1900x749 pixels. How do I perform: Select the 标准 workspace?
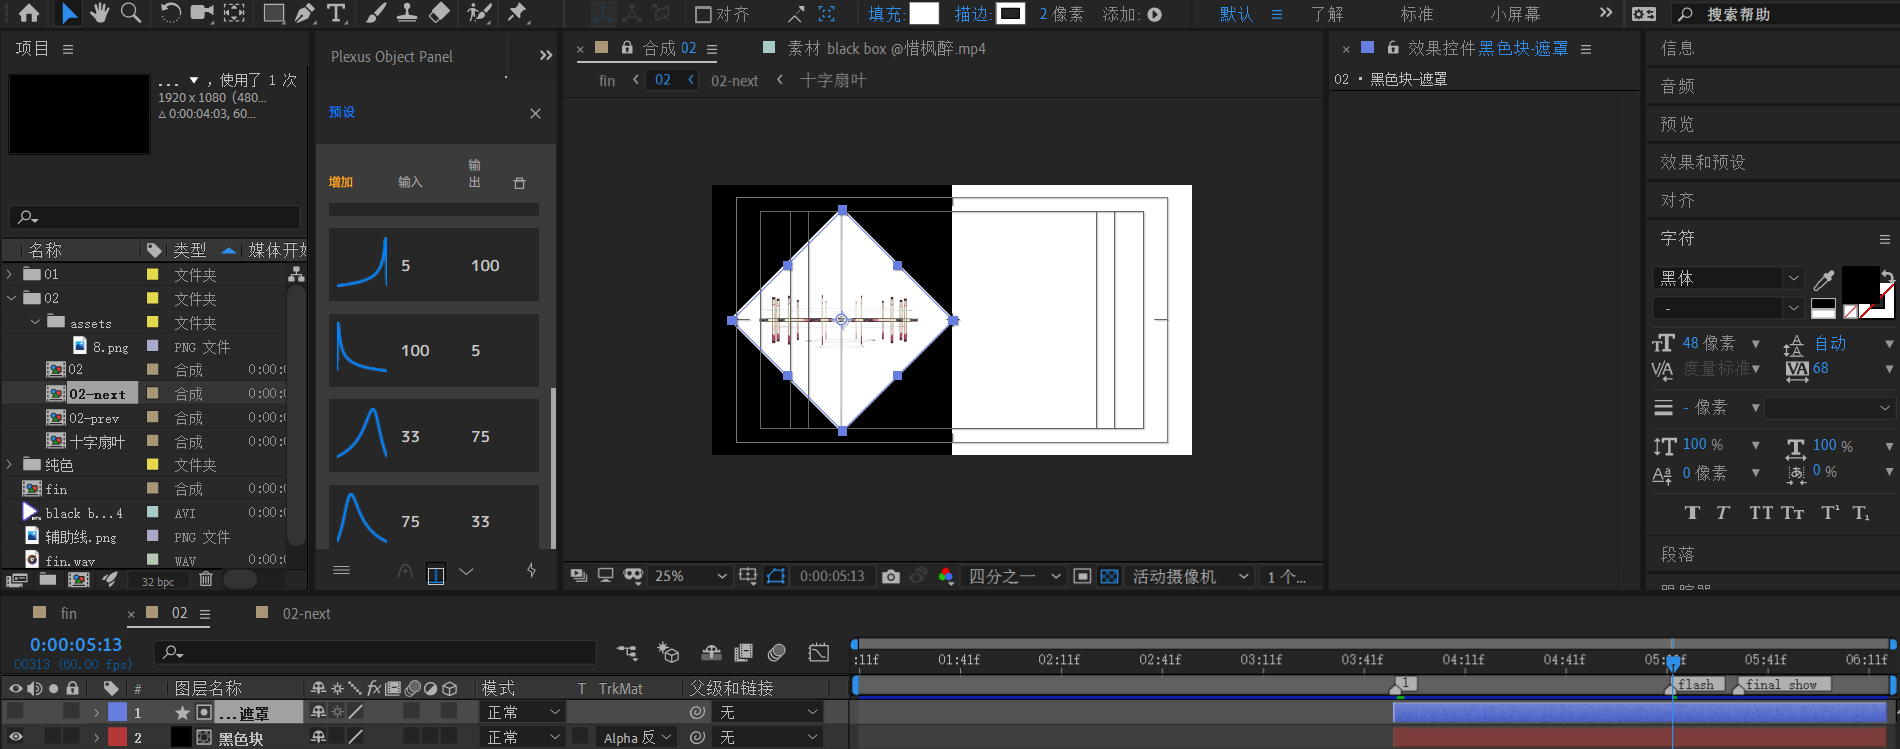point(1417,14)
